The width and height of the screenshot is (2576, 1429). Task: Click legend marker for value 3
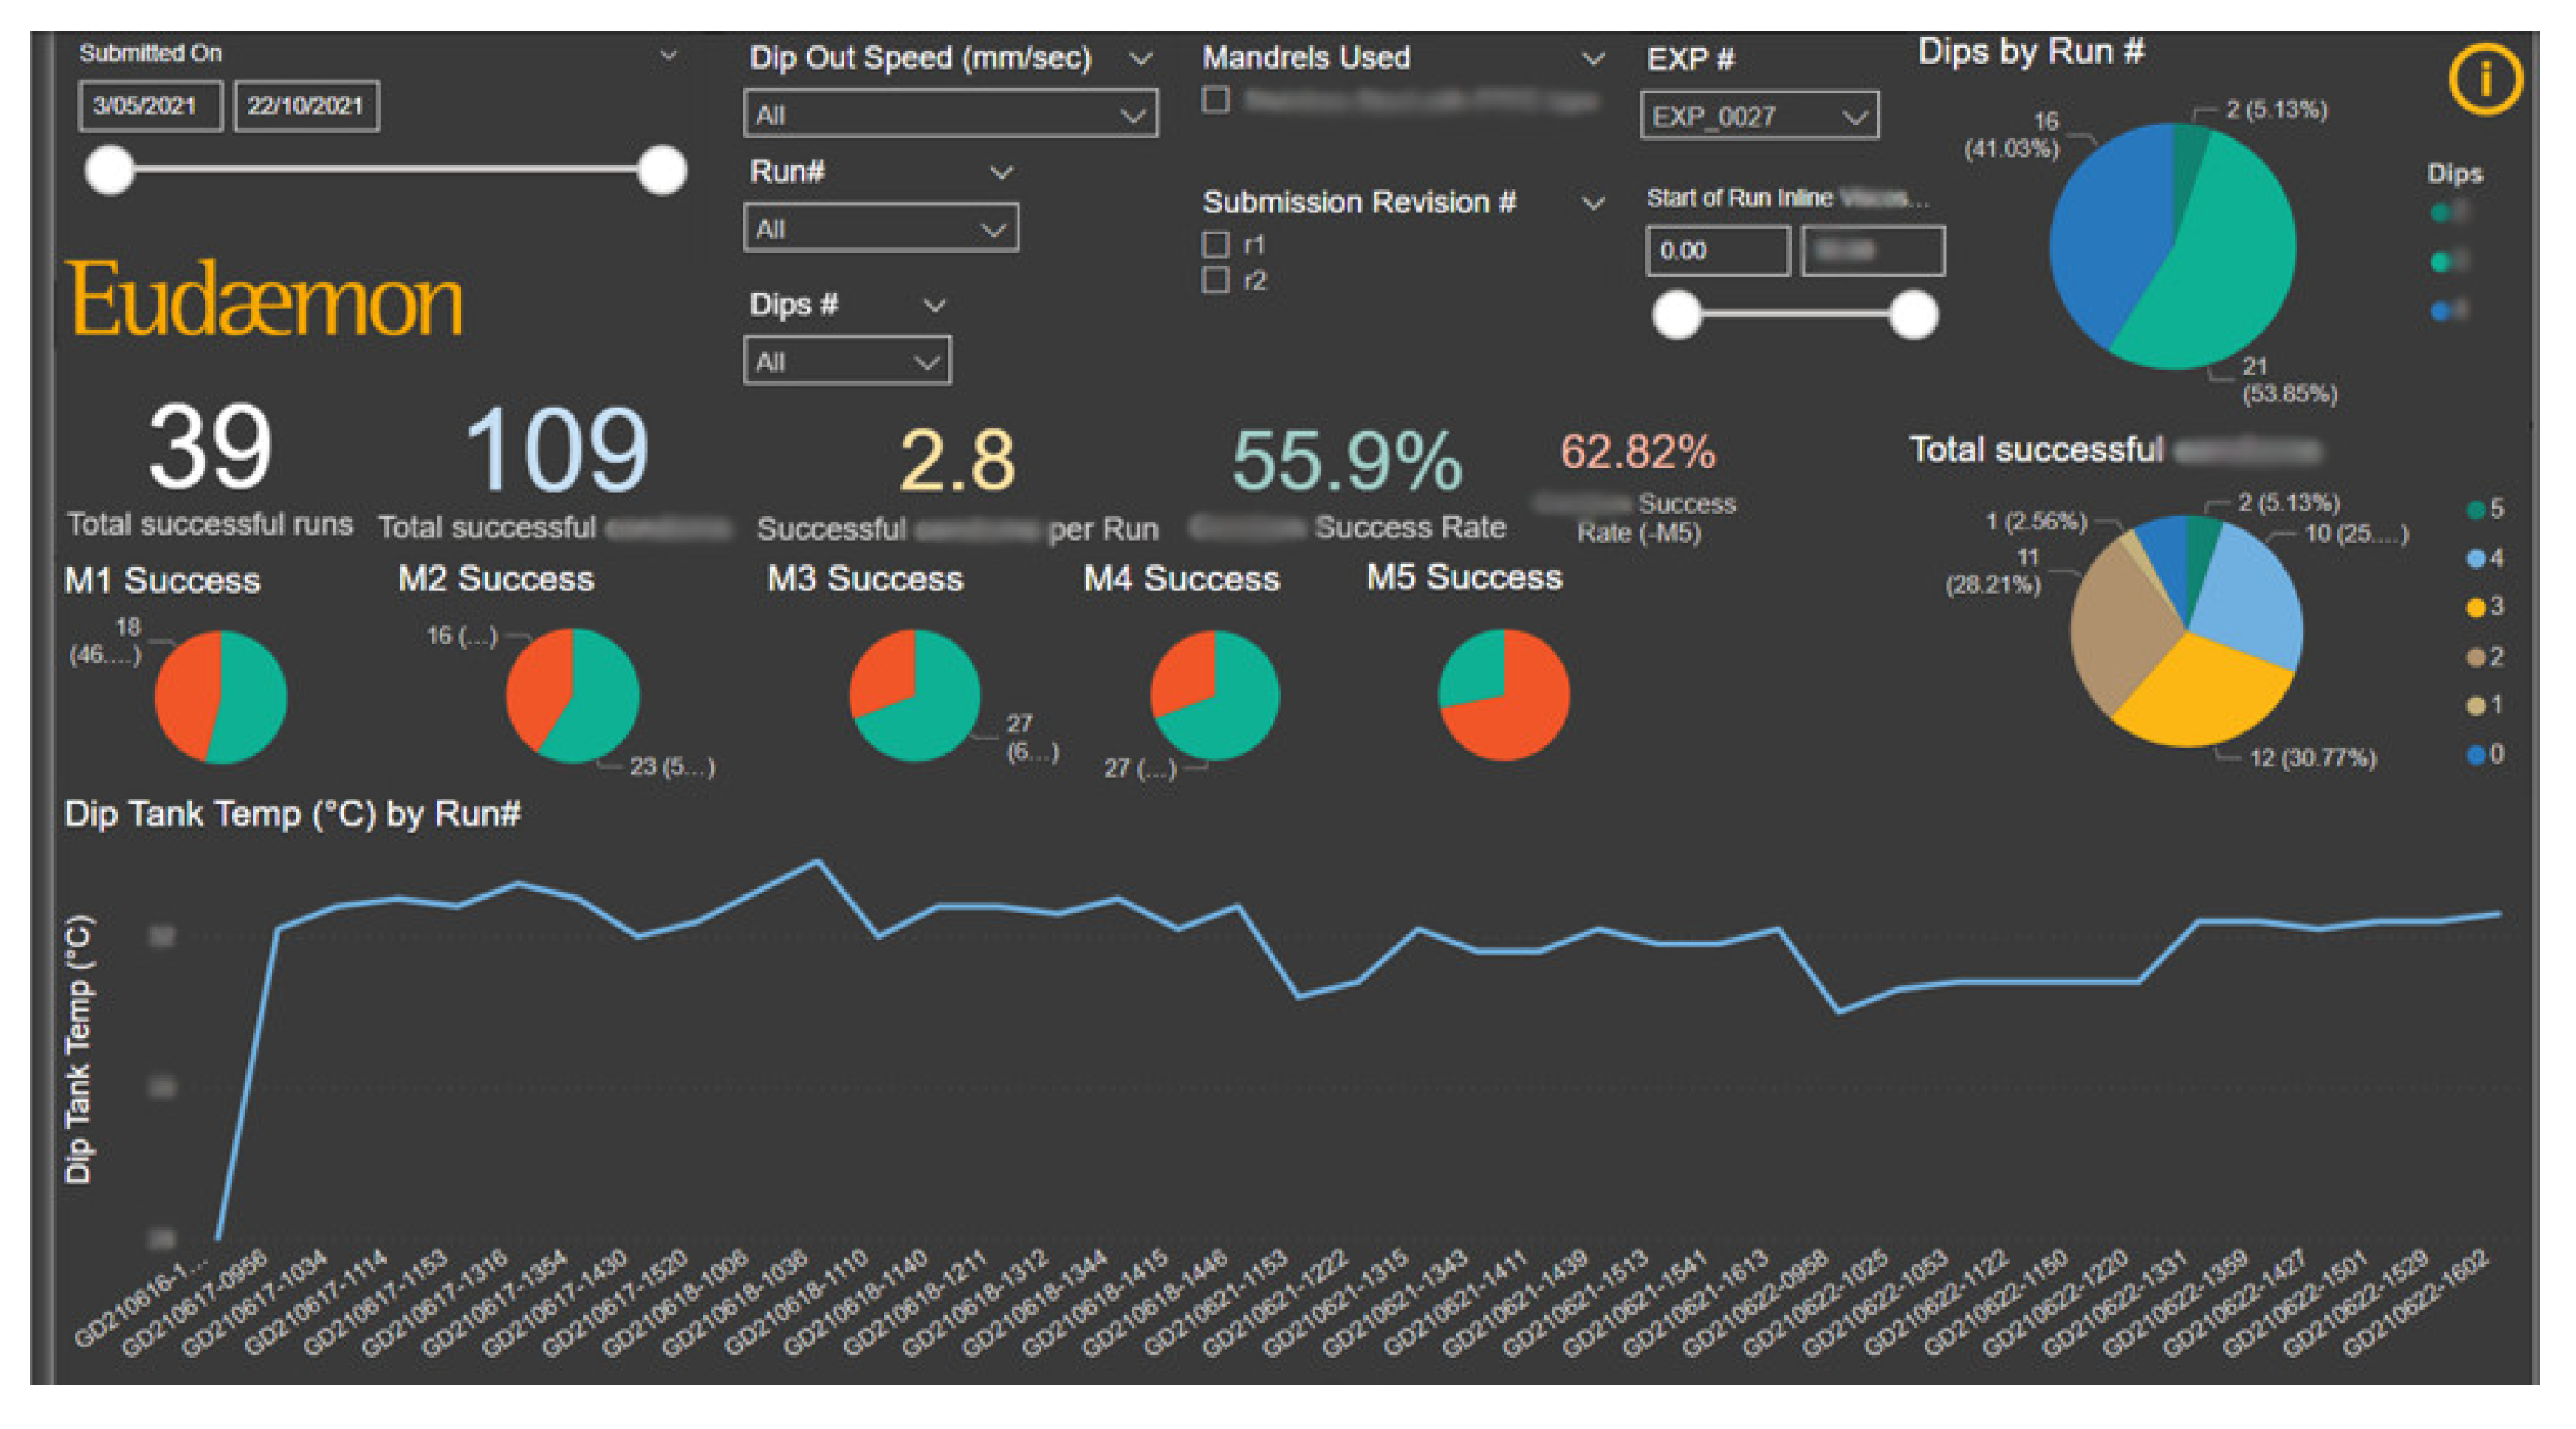2476,607
